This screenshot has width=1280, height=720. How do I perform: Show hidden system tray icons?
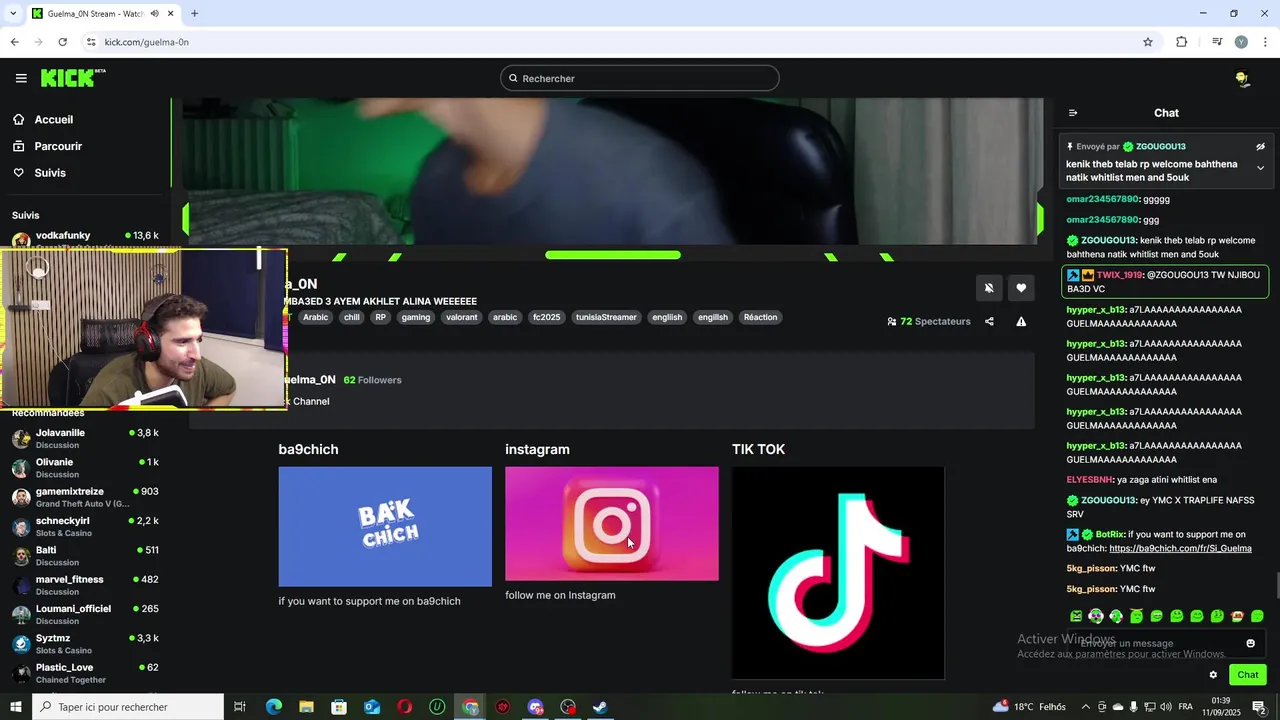(1085, 707)
